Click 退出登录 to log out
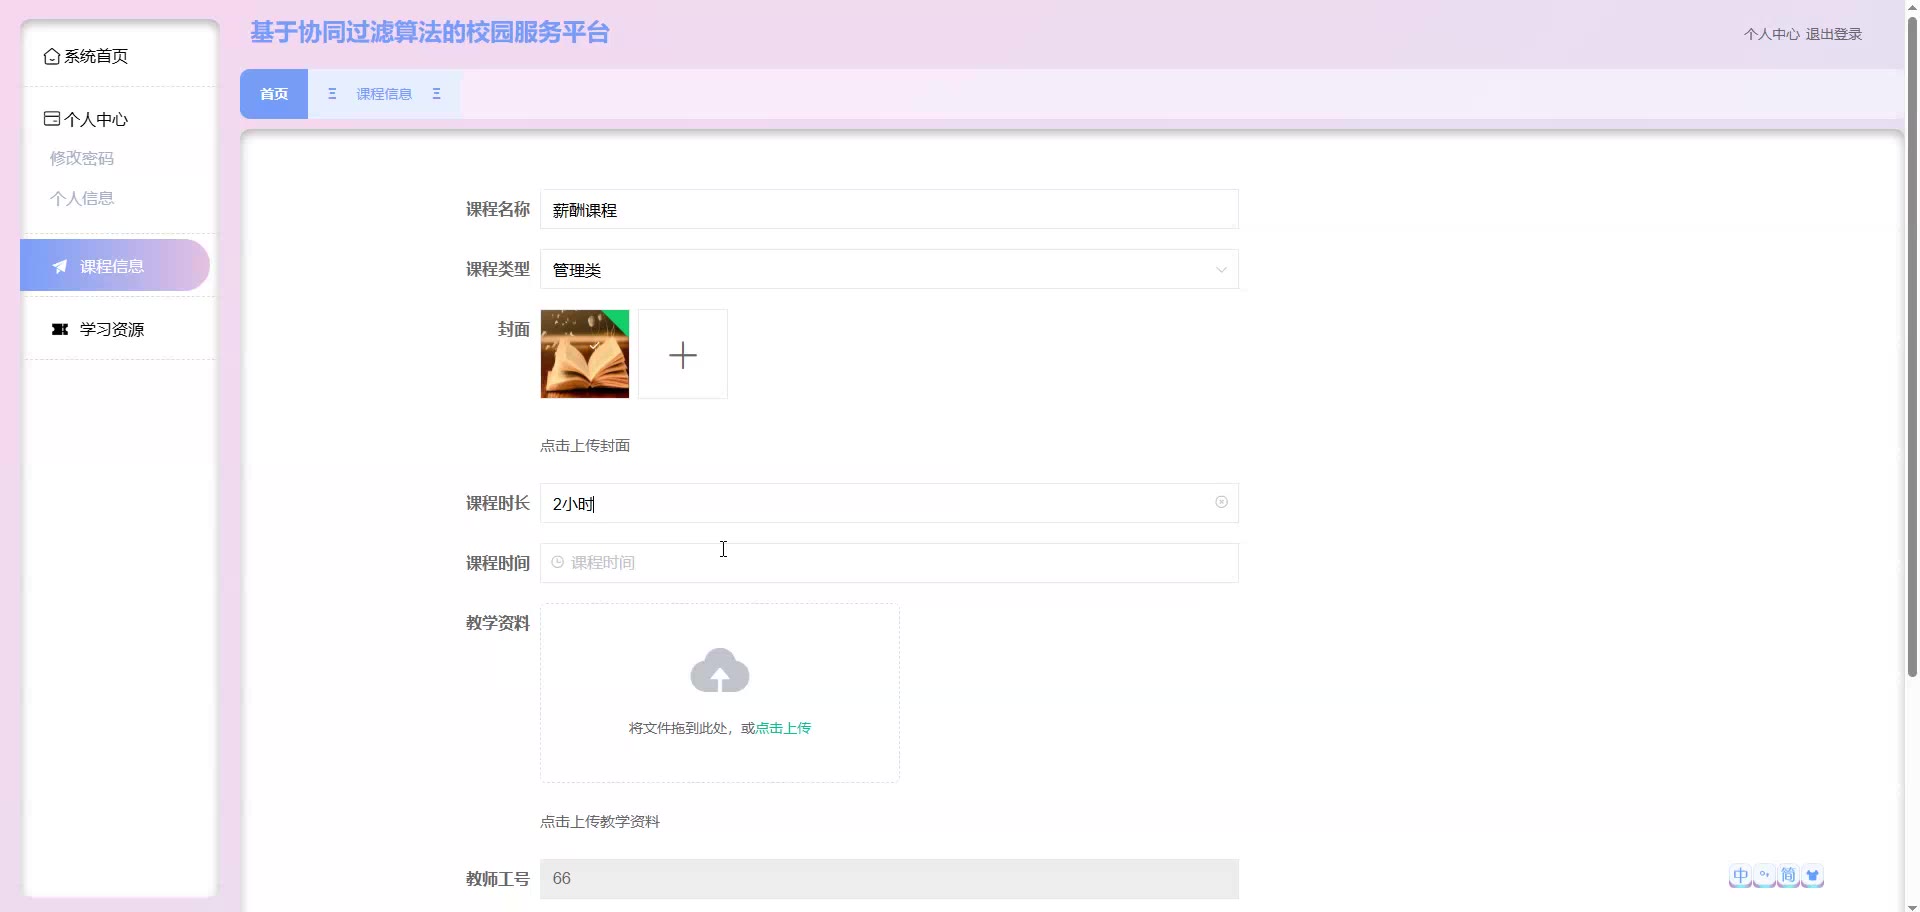1920x912 pixels. click(x=1834, y=34)
